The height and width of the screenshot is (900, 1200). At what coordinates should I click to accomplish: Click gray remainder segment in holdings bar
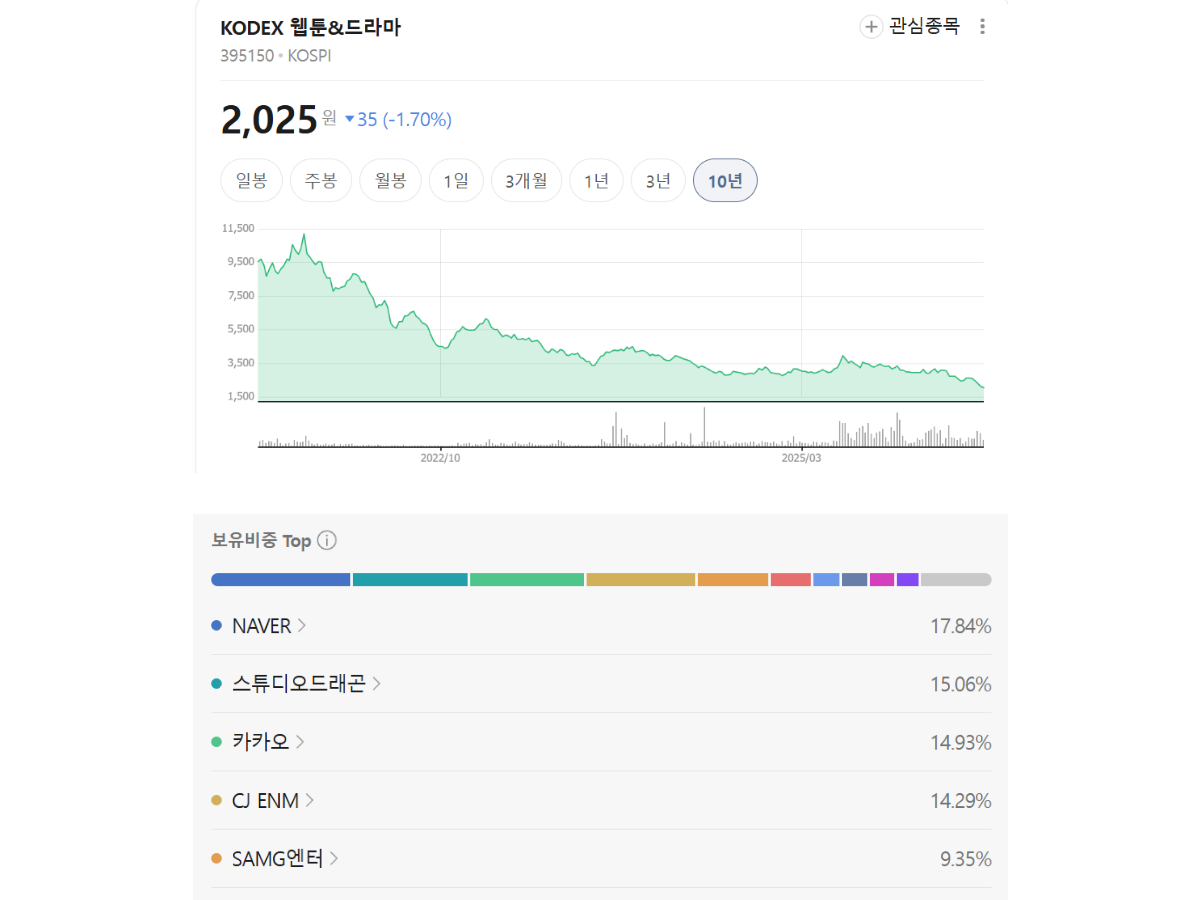(x=956, y=579)
